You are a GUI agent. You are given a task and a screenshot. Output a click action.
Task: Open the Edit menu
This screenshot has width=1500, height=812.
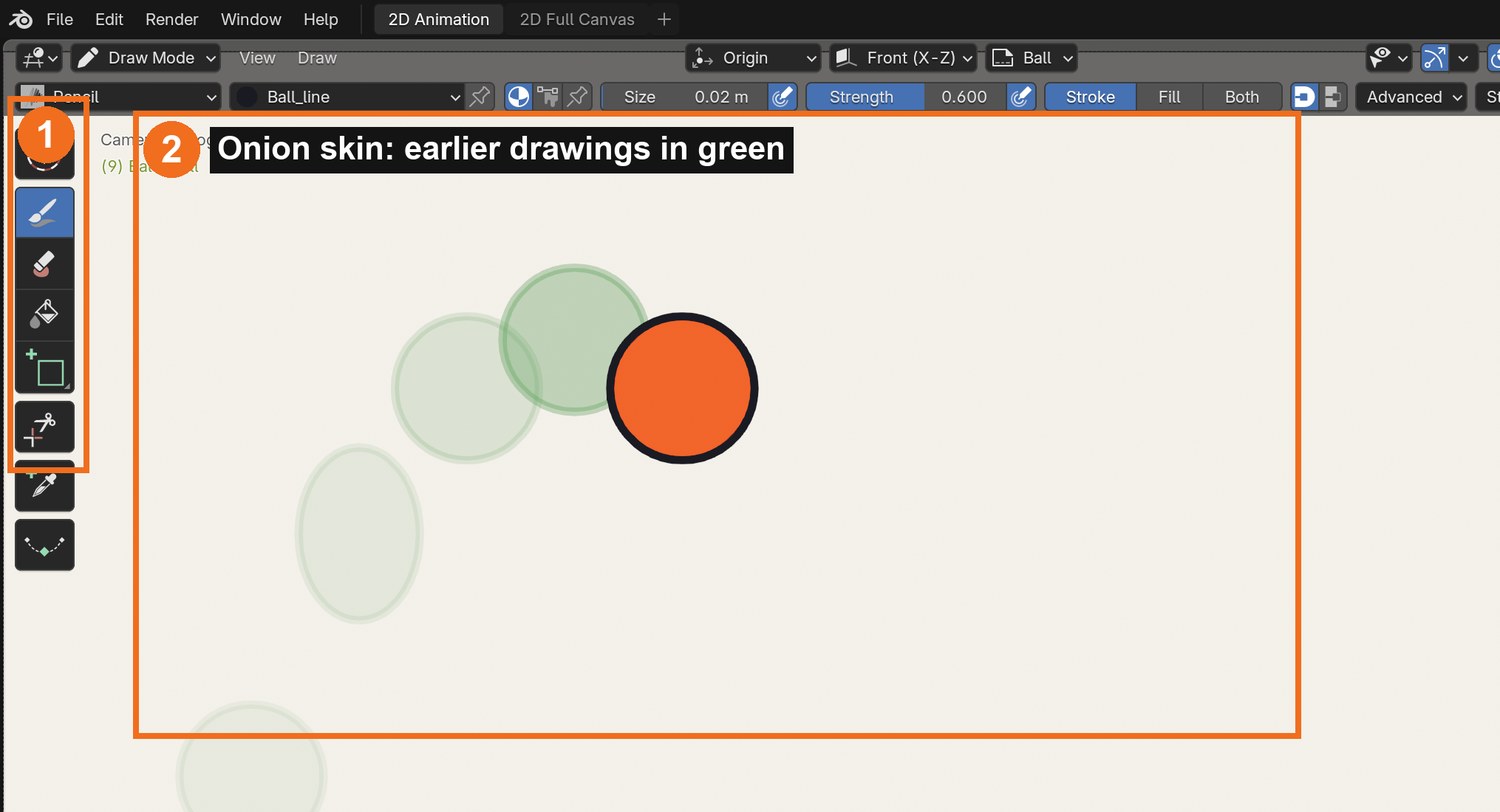(x=109, y=19)
